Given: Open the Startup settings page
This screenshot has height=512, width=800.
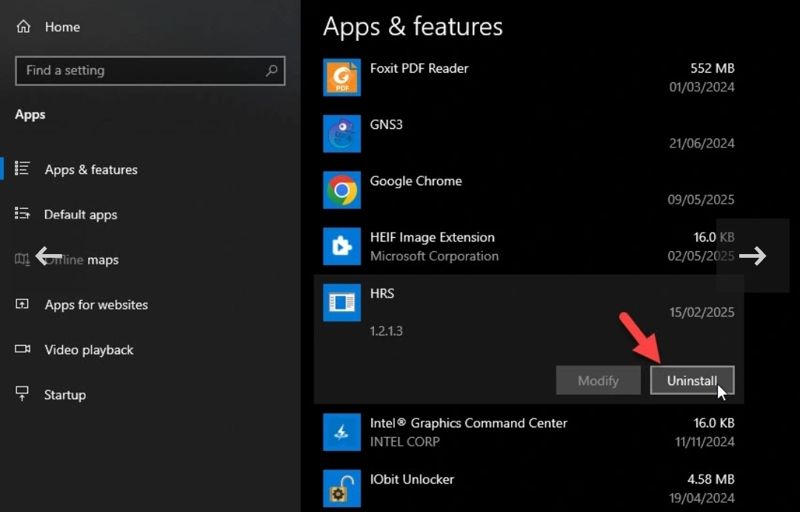Looking at the screenshot, I should (64, 395).
